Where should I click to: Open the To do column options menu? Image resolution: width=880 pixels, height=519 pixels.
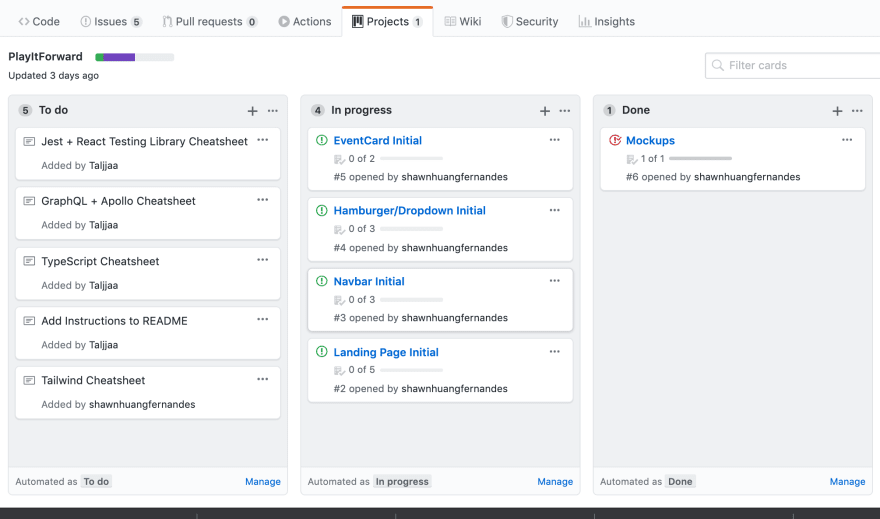273,111
